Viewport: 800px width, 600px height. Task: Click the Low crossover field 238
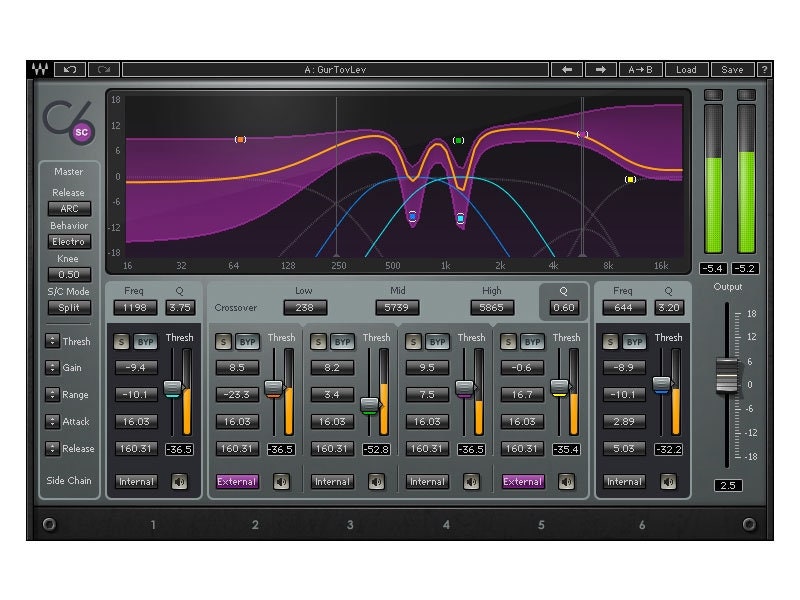pos(305,308)
